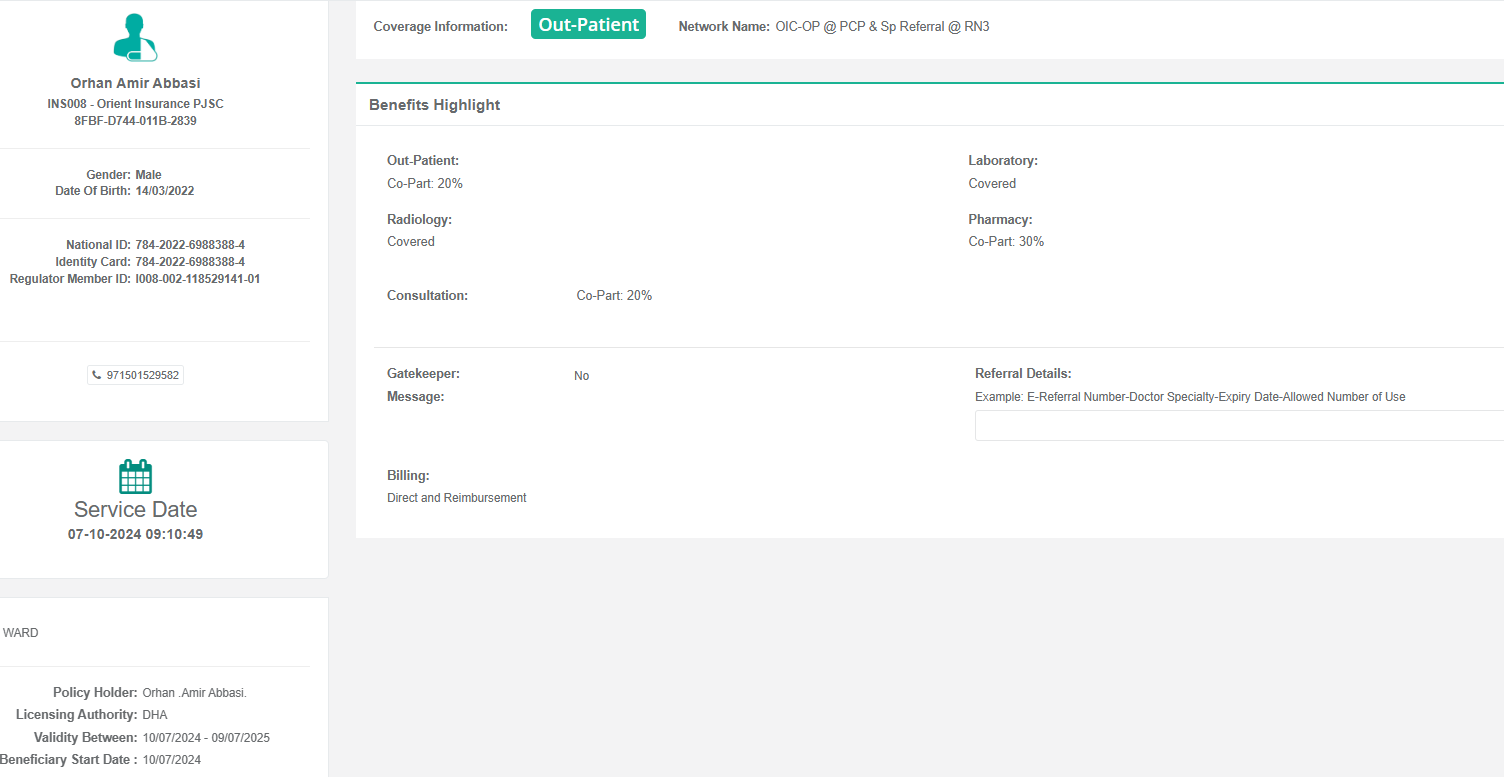Viewport: 1504px width, 777px height.
Task: Click the WARD label
Action: (21, 633)
